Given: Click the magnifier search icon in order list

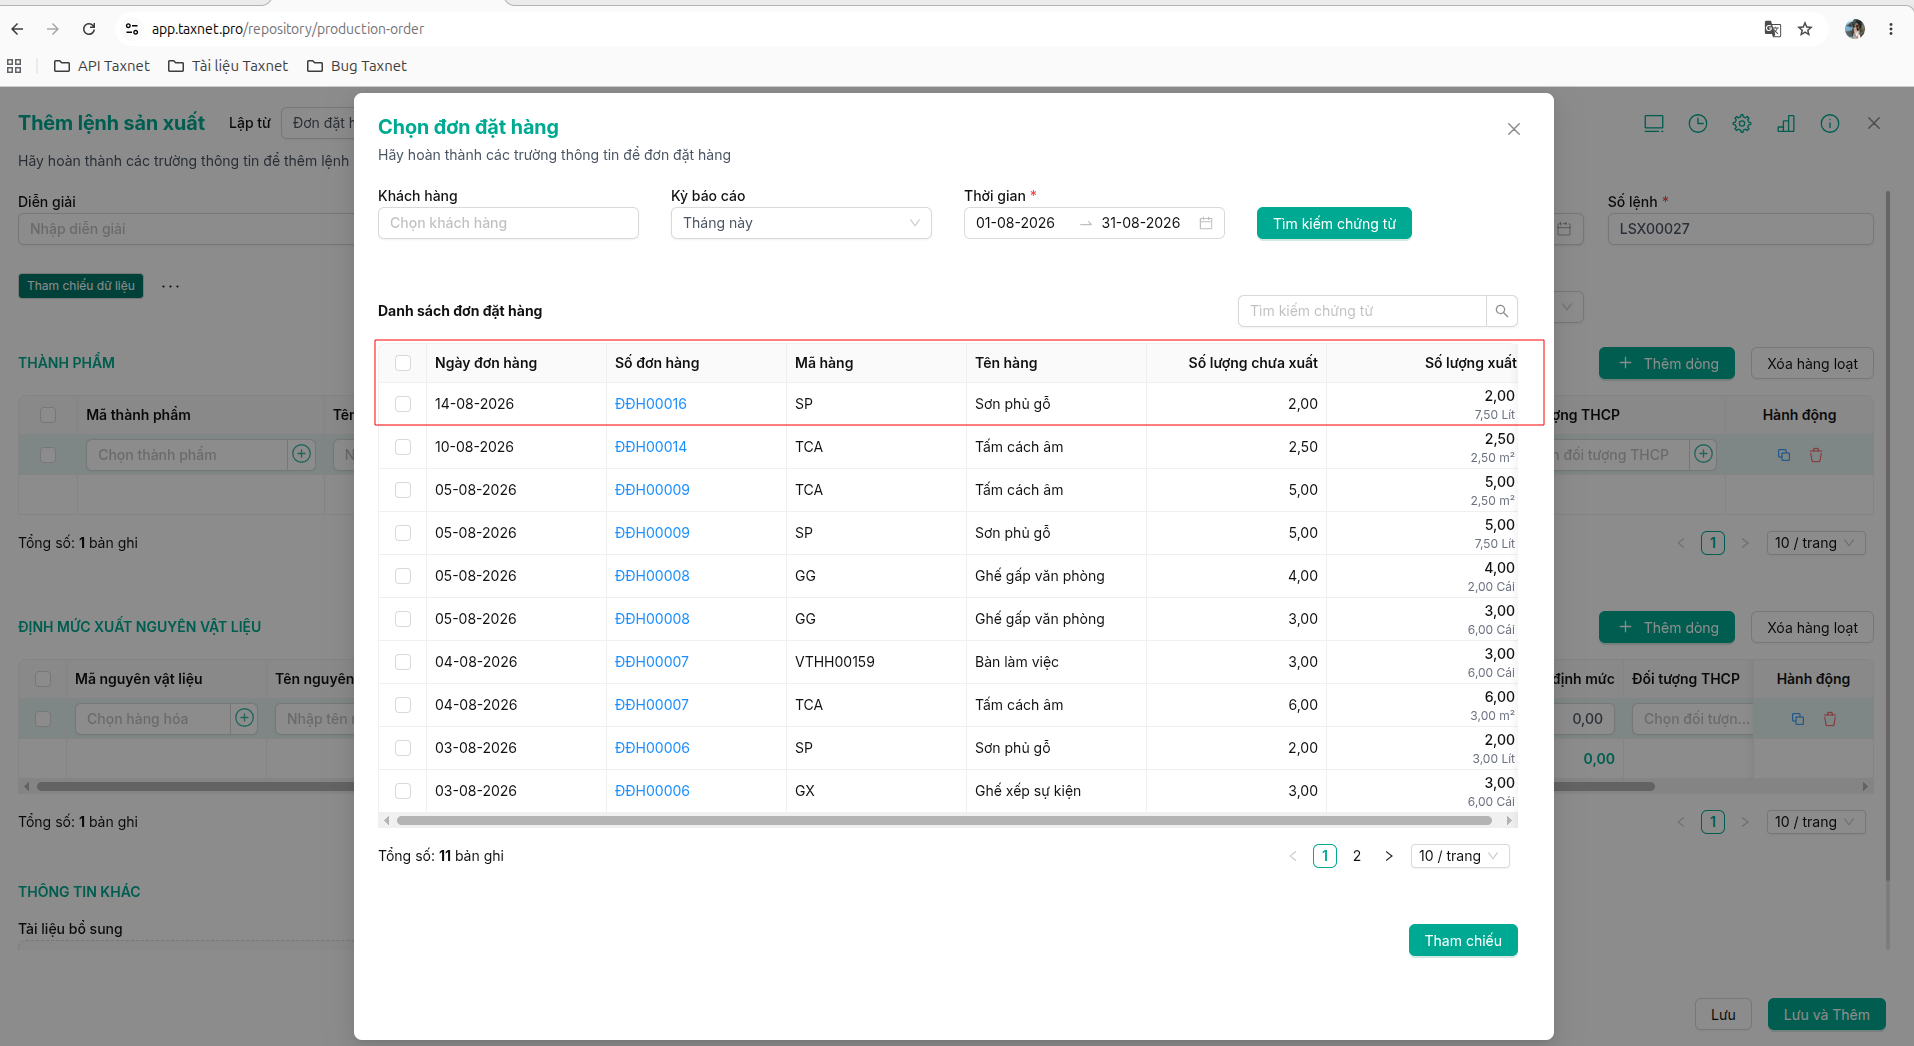Looking at the screenshot, I should click(1501, 311).
